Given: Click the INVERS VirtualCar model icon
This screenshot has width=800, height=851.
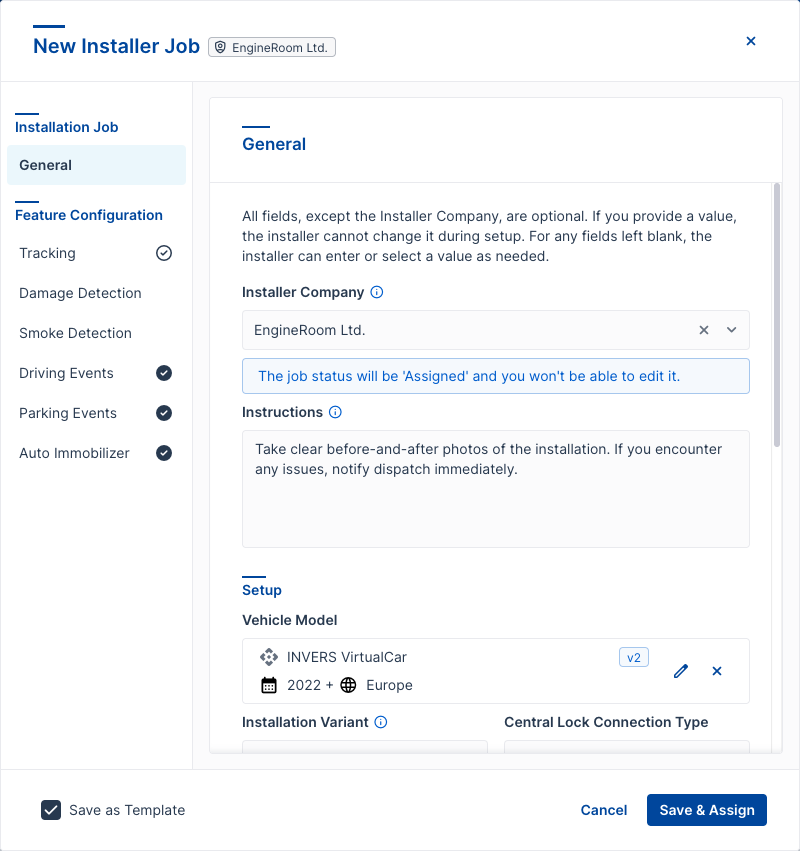Looking at the screenshot, I should (x=268, y=657).
